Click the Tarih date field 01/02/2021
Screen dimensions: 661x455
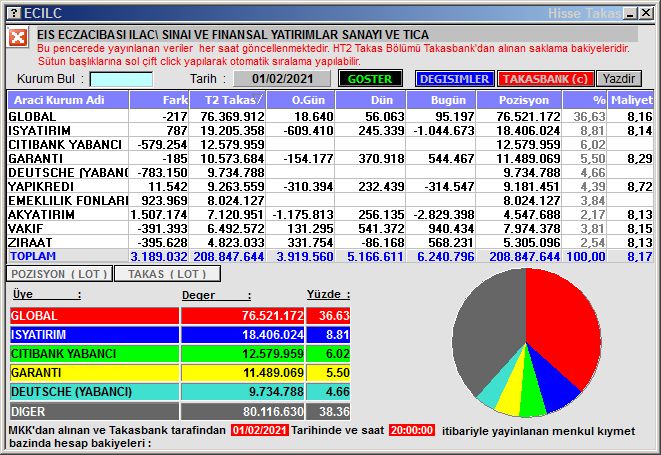click(282, 79)
